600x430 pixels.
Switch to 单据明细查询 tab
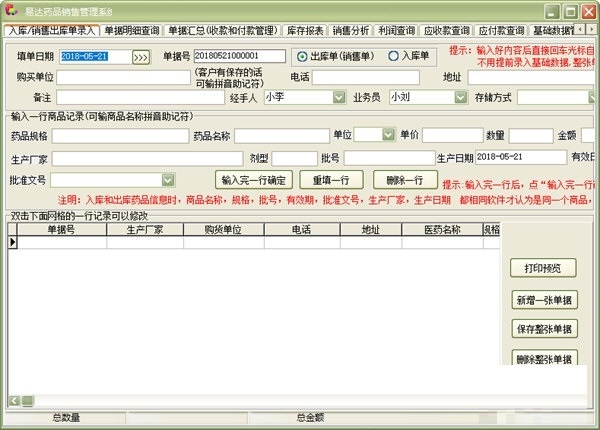click(x=132, y=31)
